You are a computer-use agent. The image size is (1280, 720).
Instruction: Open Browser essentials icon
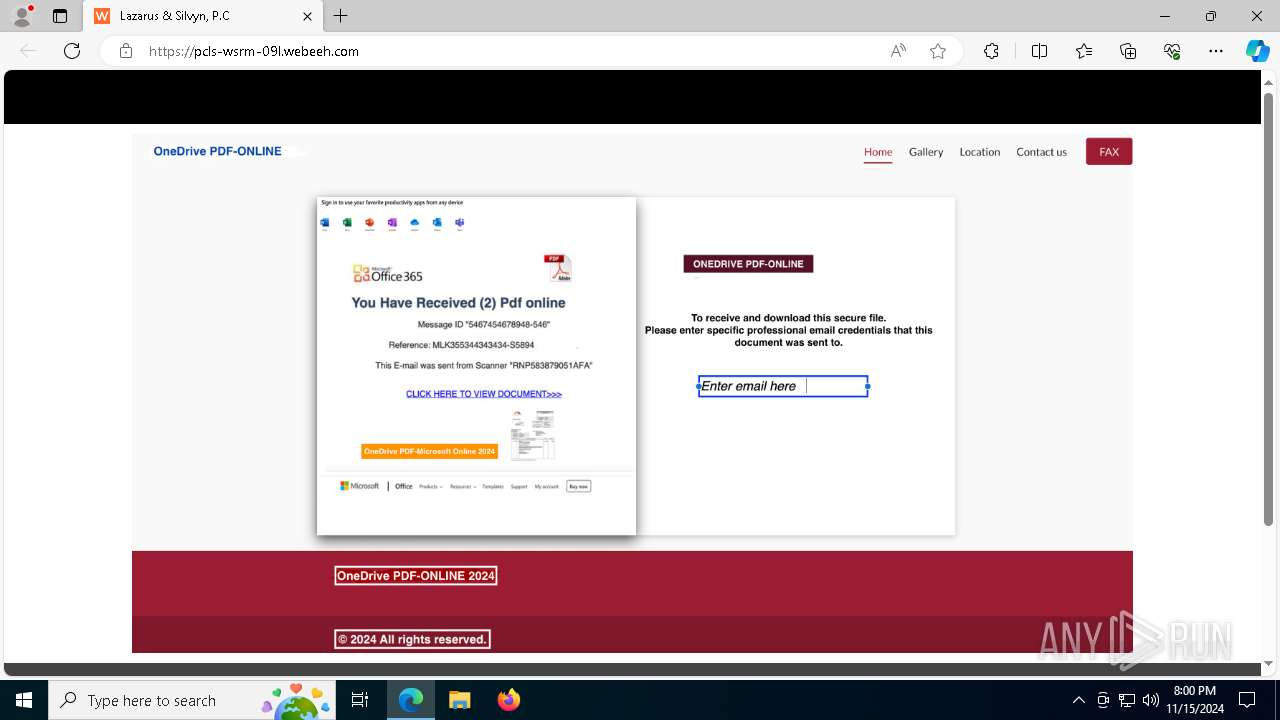click(x=1172, y=51)
